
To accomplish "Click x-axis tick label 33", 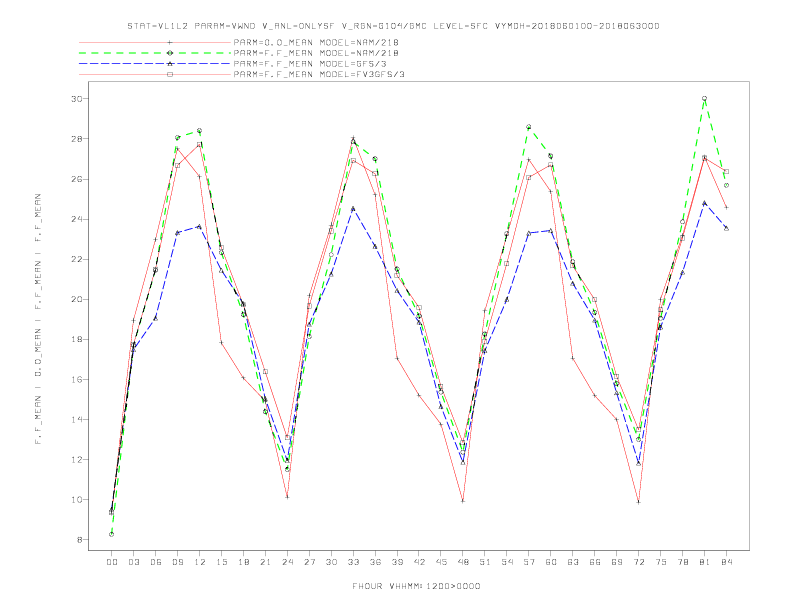I will coord(353,562).
